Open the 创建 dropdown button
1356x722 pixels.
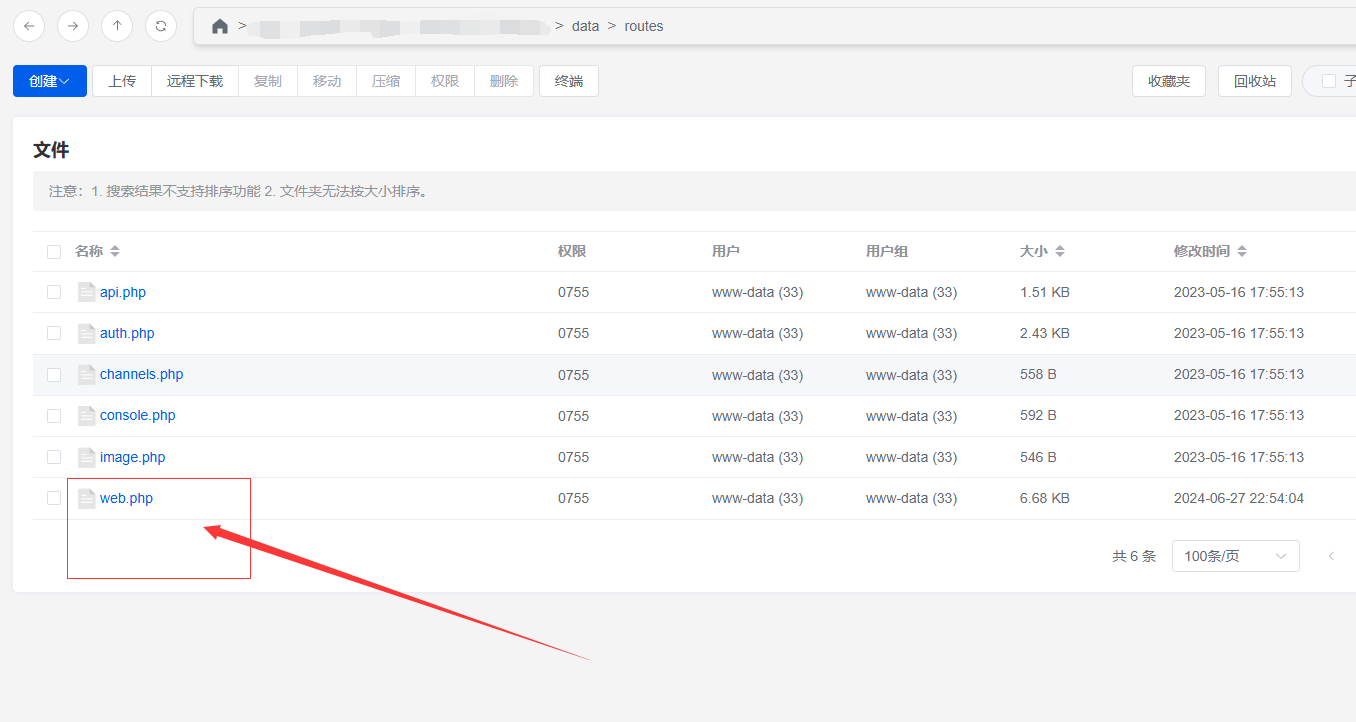[50, 81]
